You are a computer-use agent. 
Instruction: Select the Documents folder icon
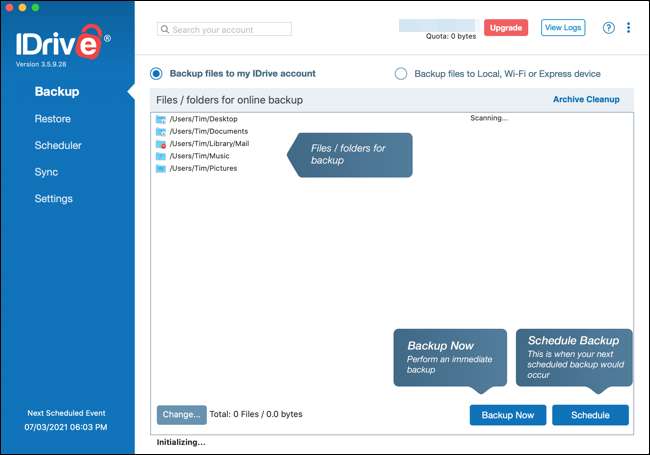click(160, 132)
